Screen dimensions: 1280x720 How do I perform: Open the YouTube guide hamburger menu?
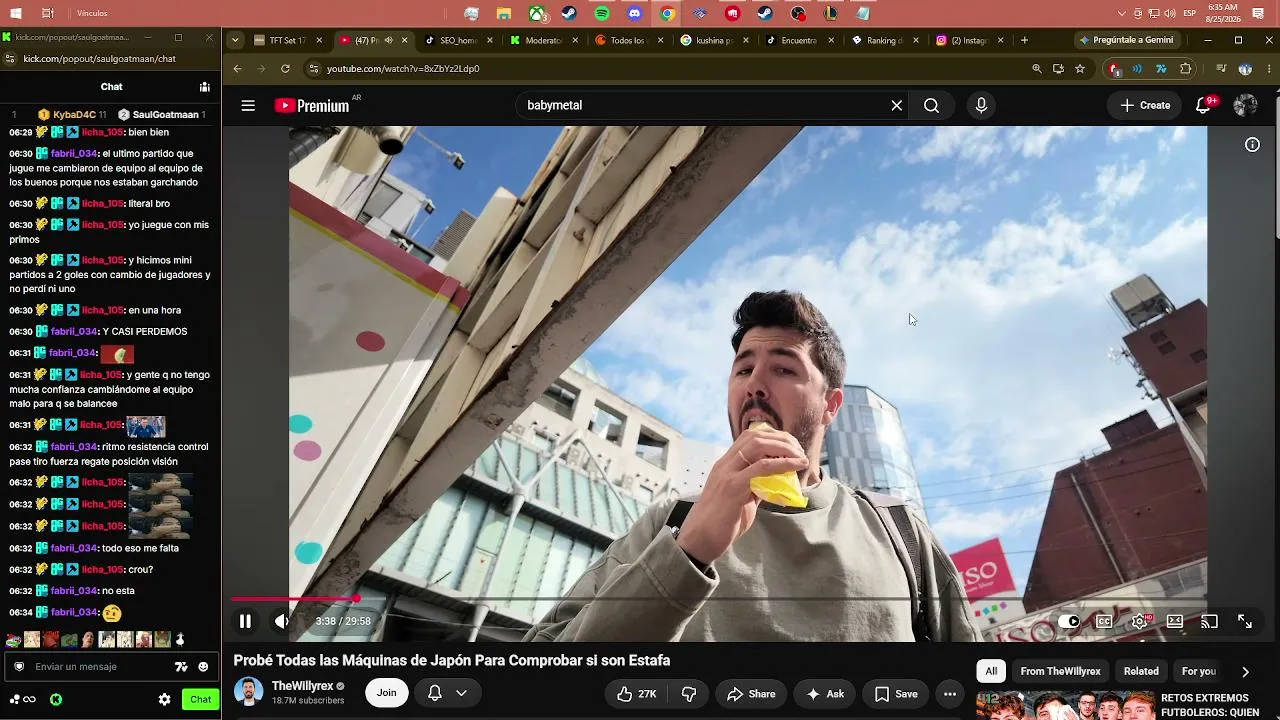(x=248, y=106)
